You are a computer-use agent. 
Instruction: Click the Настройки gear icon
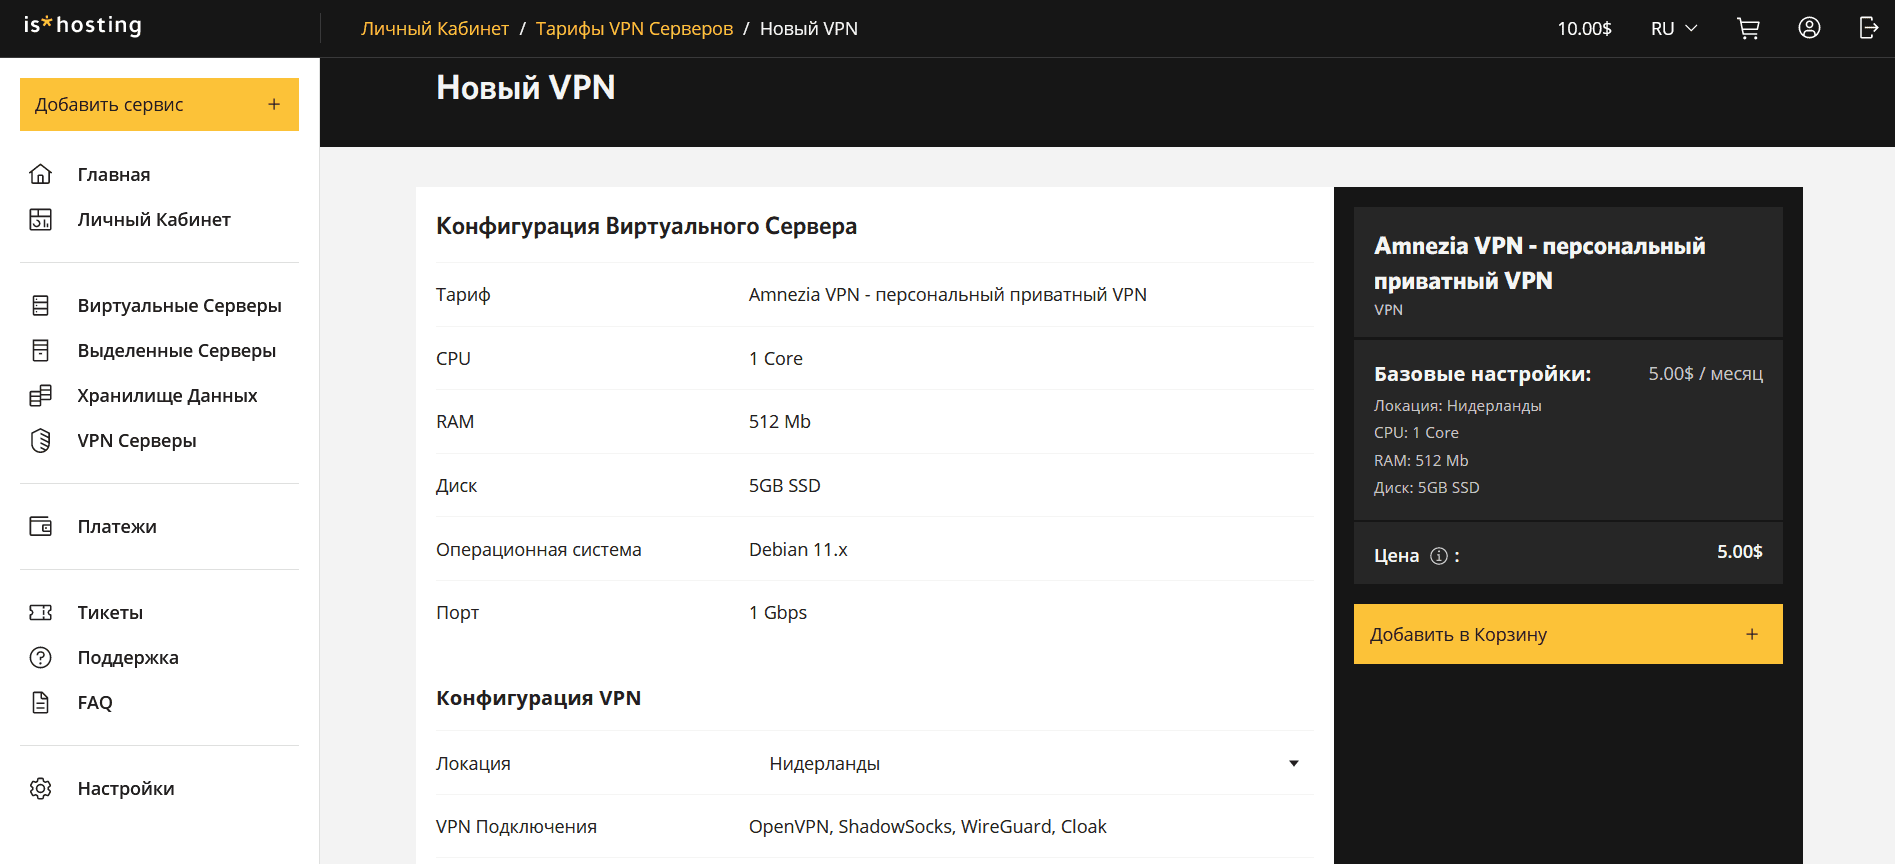(x=41, y=789)
